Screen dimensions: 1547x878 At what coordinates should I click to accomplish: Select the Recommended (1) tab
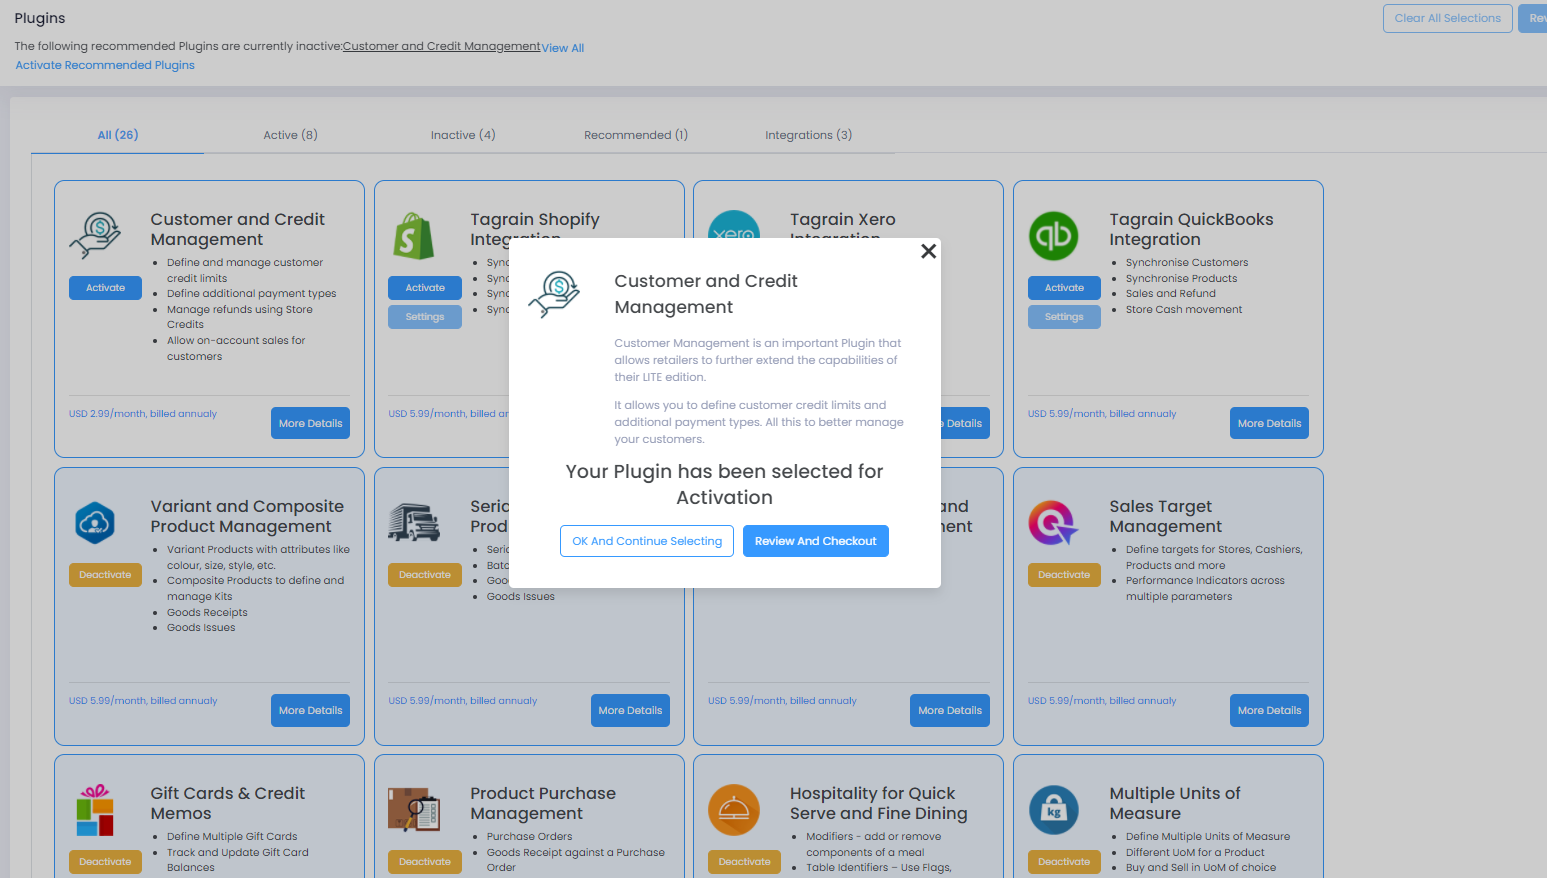coord(636,135)
